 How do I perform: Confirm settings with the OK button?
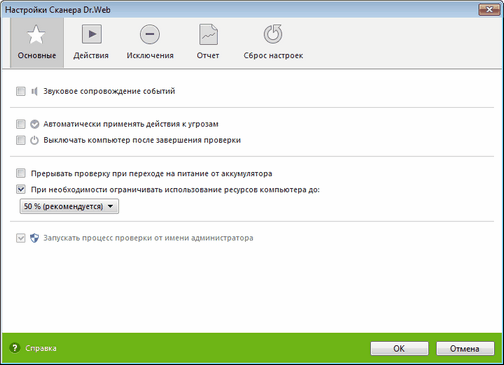(399, 349)
